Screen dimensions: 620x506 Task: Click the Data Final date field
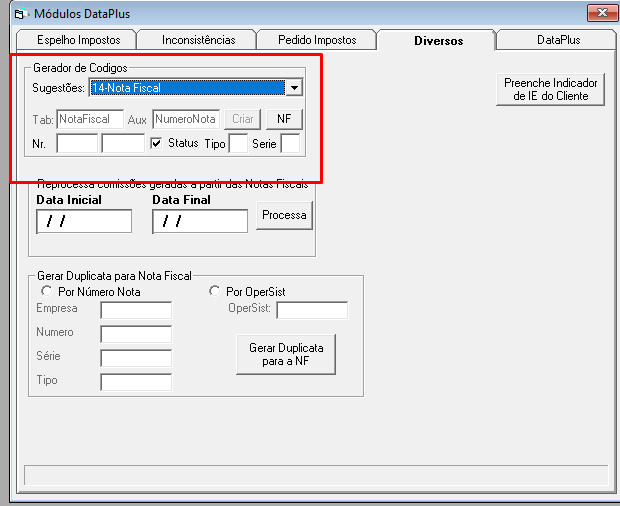coord(200,221)
